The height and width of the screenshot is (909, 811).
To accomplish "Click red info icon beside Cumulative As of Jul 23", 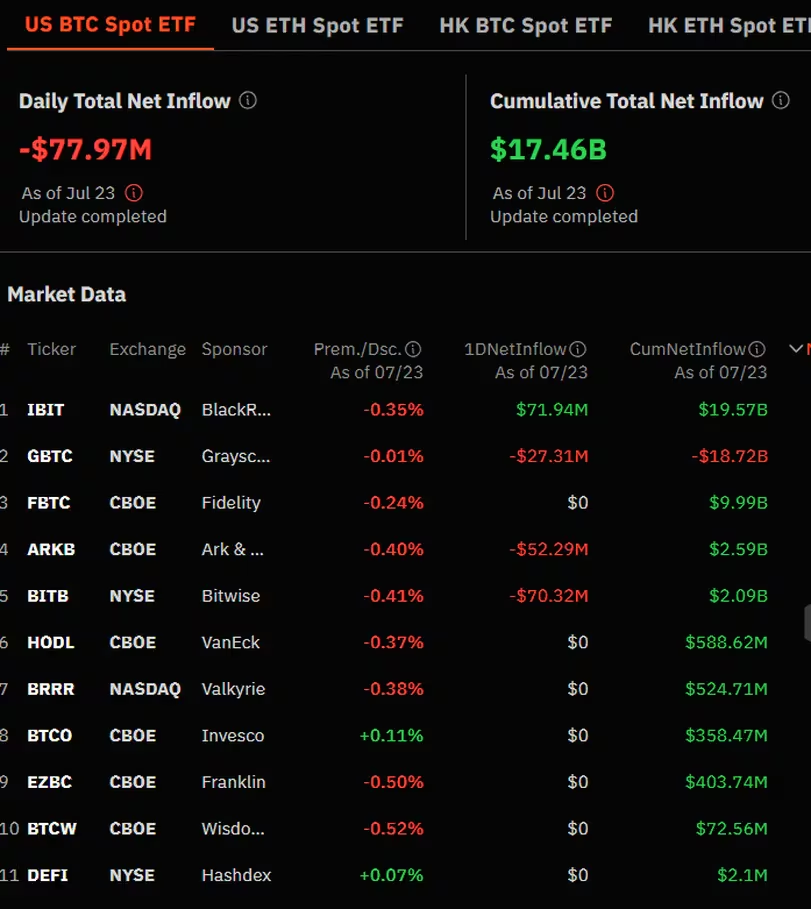I will point(605,192).
